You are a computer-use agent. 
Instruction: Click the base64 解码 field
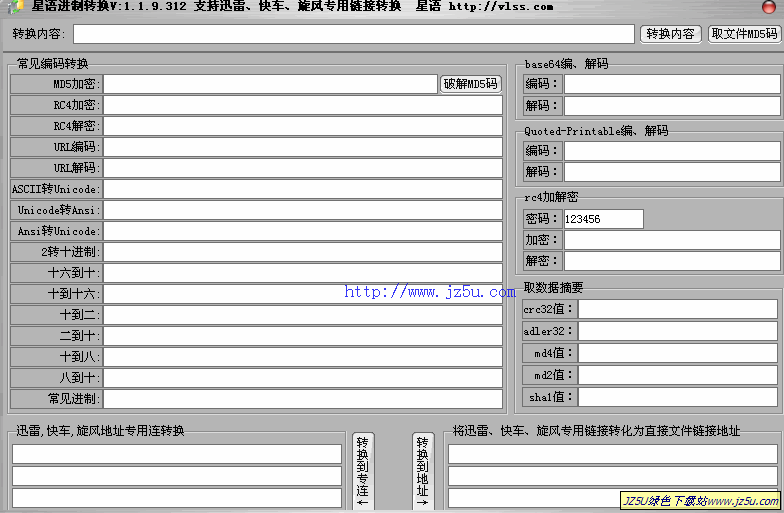[x=672, y=106]
